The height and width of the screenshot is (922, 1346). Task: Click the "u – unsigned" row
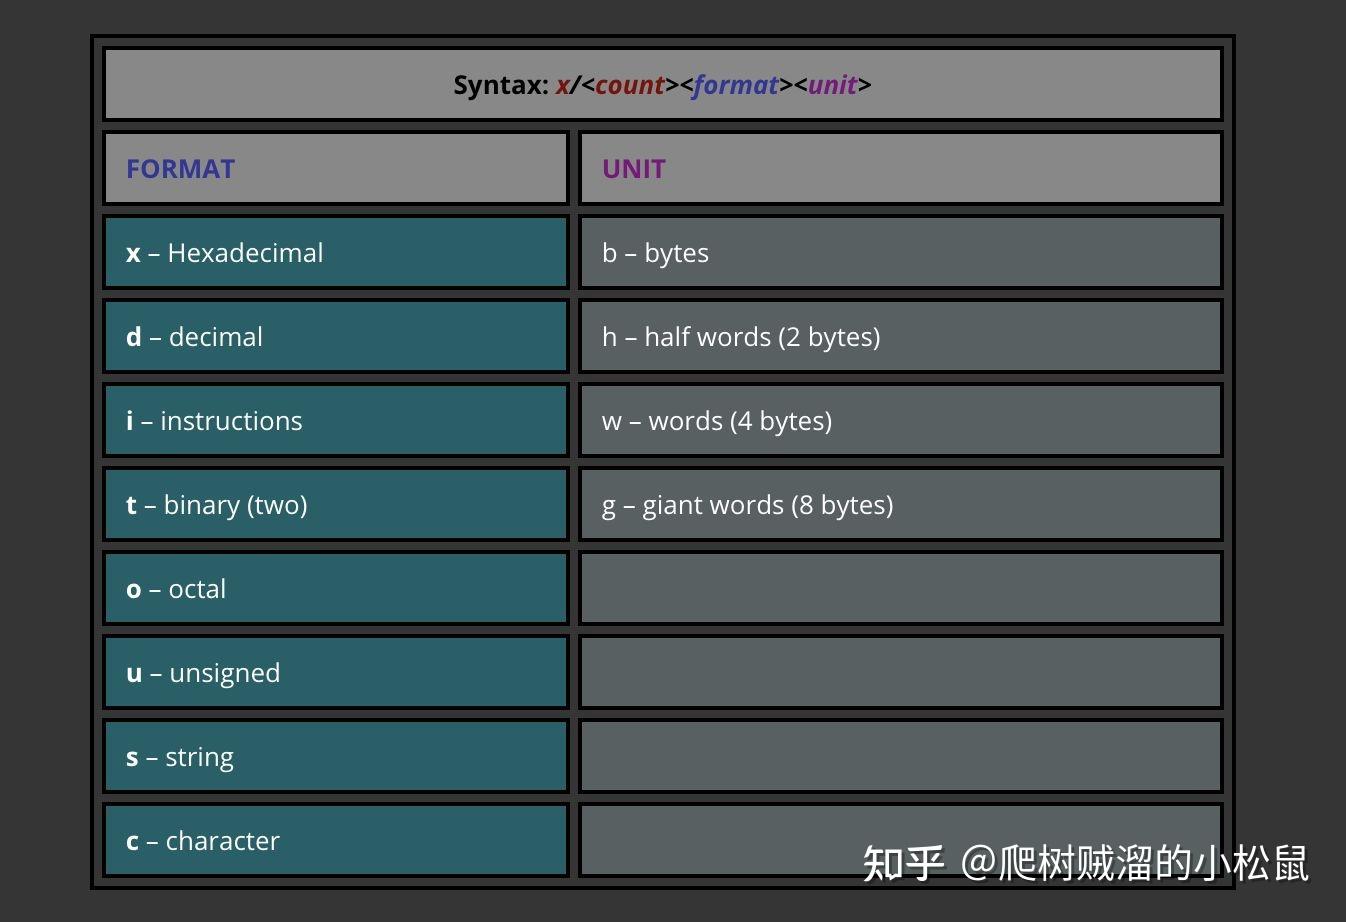(x=336, y=672)
